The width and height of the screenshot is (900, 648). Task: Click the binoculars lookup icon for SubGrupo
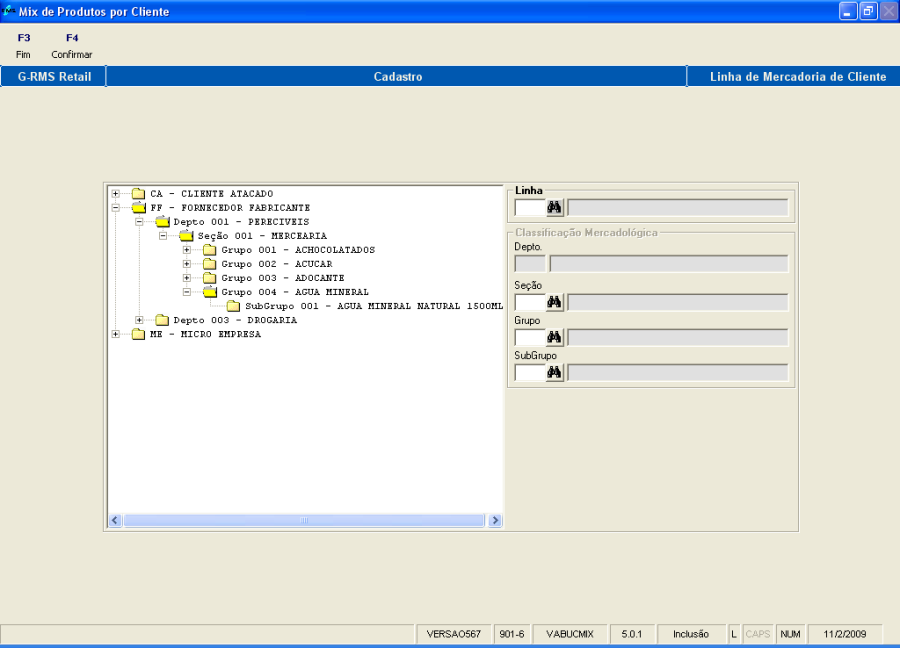(555, 372)
